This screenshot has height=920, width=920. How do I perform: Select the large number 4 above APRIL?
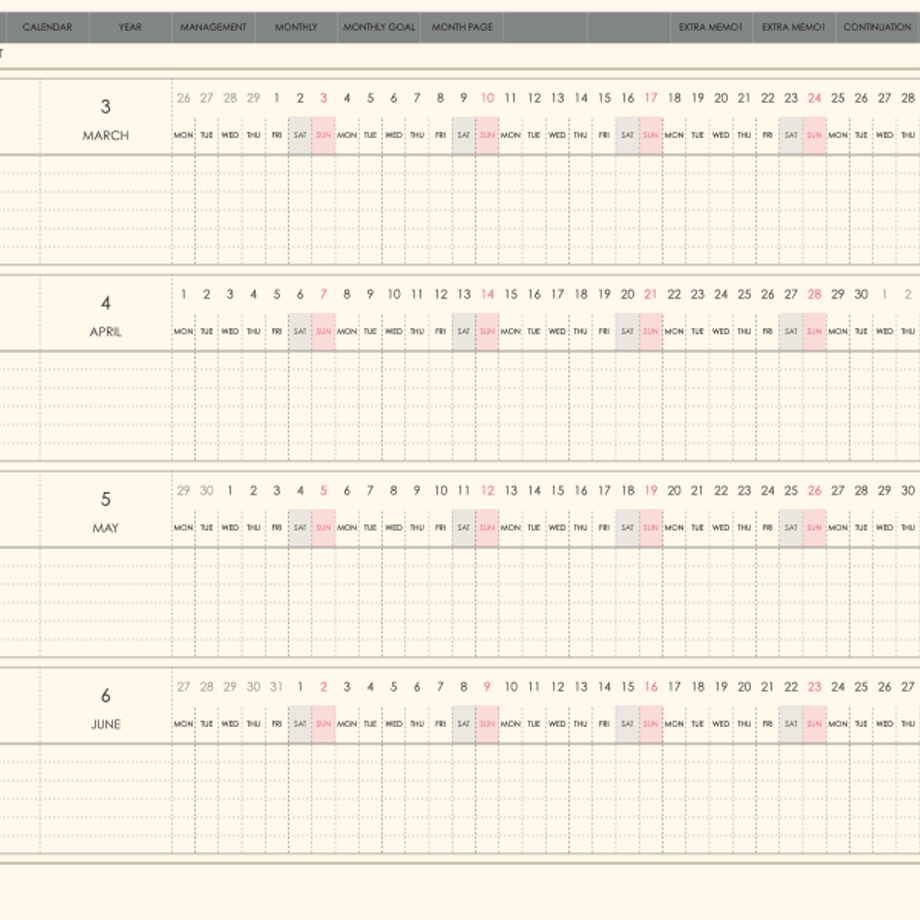(x=106, y=303)
